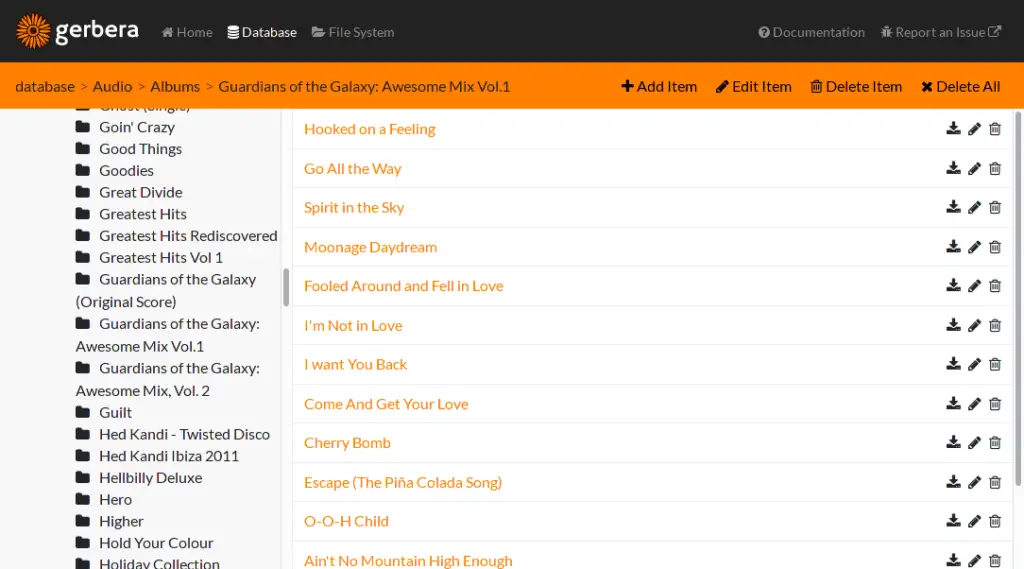Edit the Go All the Way item

coord(974,169)
